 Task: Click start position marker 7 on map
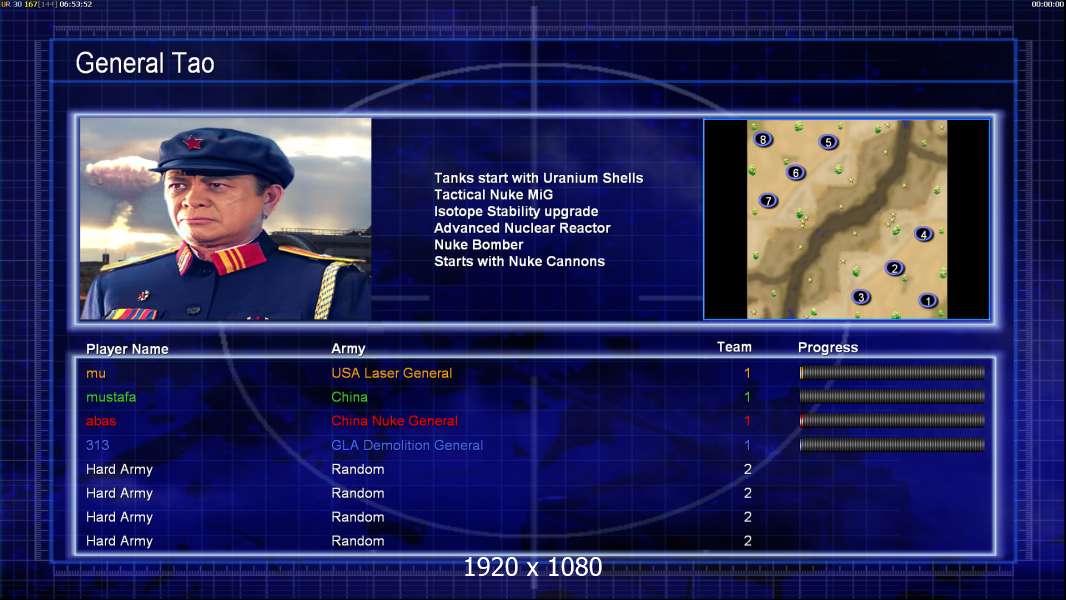tap(768, 200)
